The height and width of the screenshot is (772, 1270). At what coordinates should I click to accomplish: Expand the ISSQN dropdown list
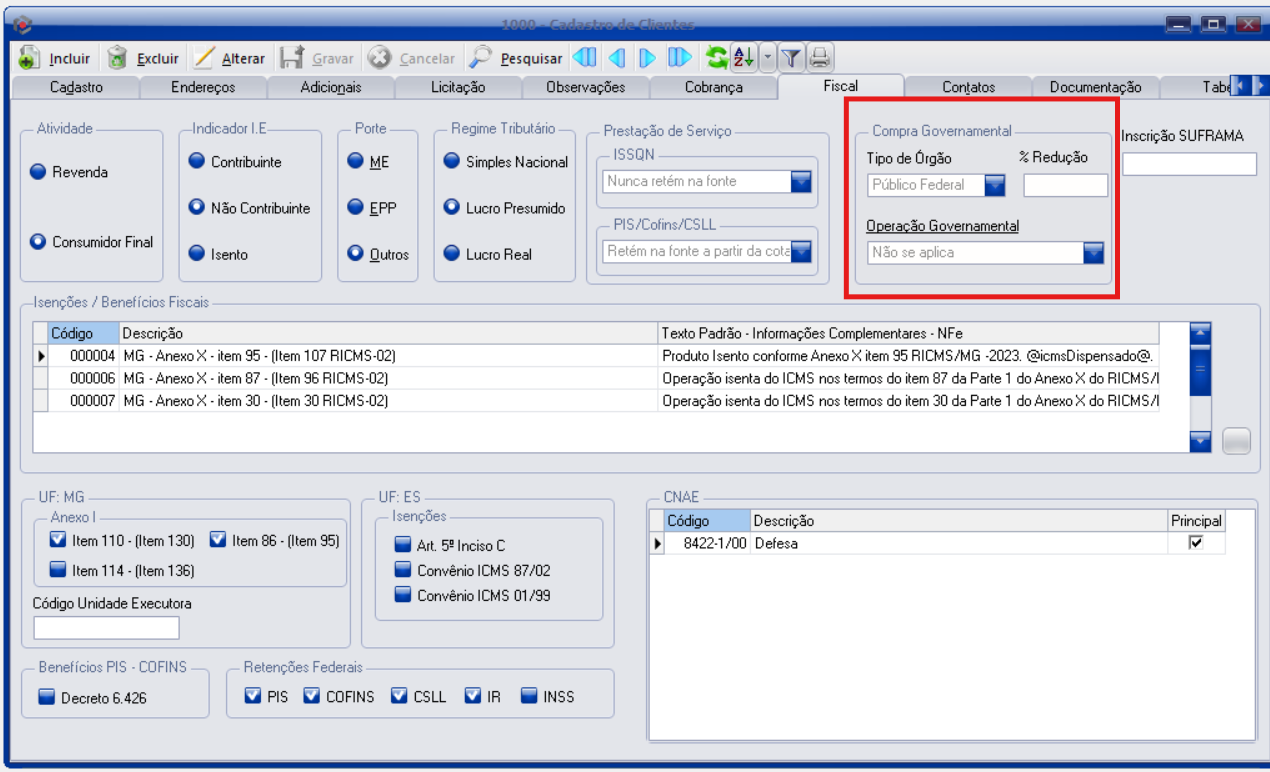[x=801, y=181]
